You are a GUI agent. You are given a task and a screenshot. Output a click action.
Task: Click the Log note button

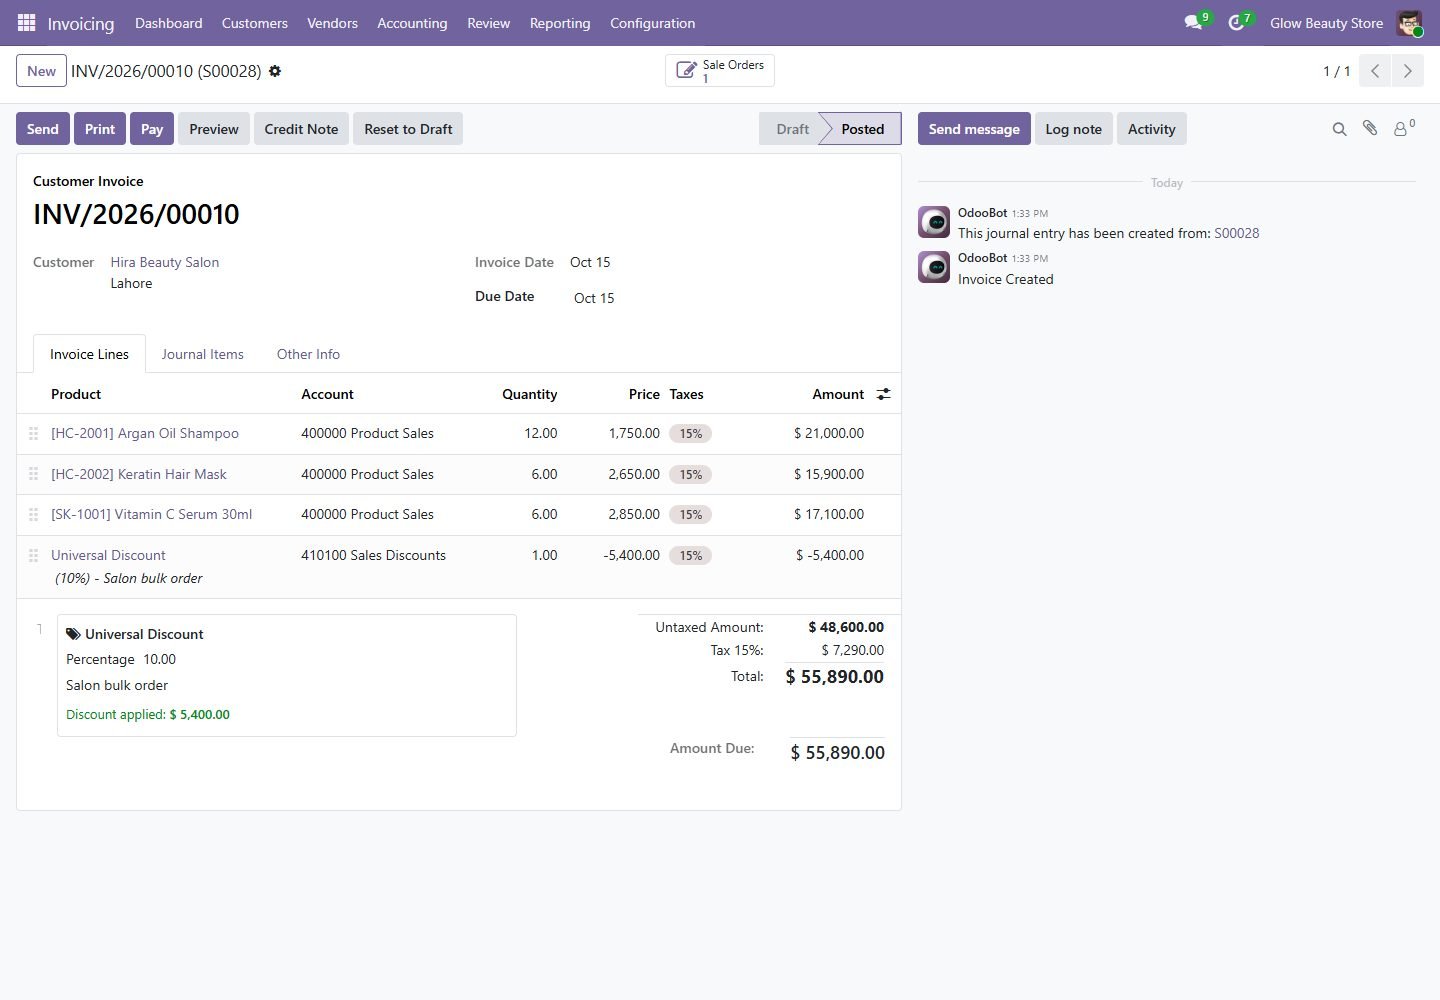pyautogui.click(x=1074, y=129)
